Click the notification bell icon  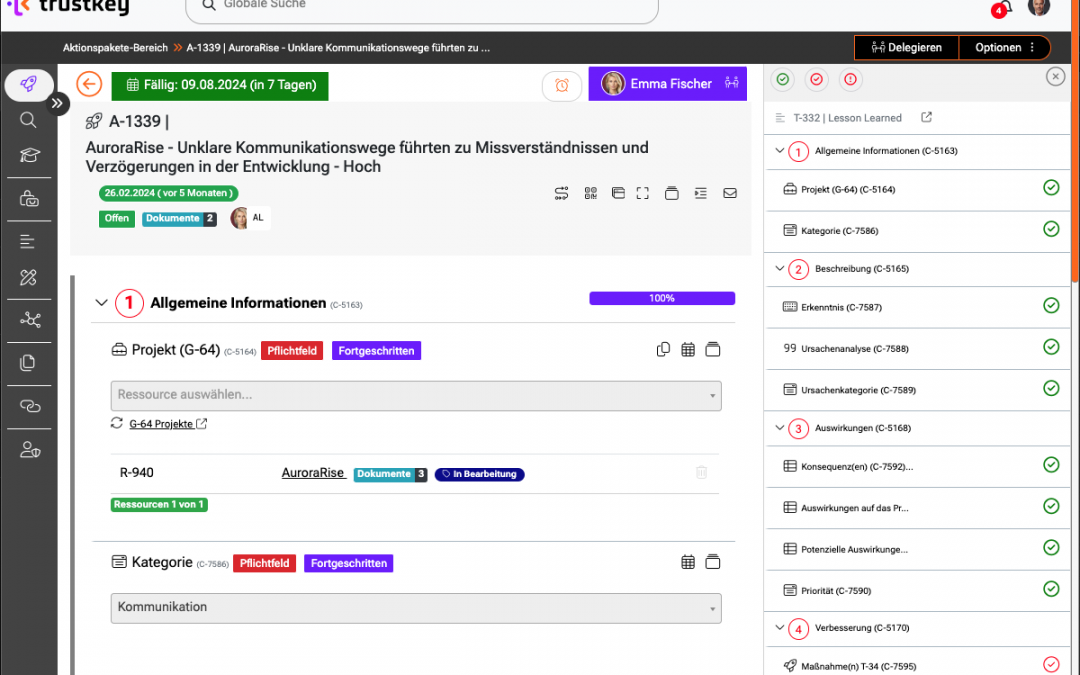pos(1002,8)
